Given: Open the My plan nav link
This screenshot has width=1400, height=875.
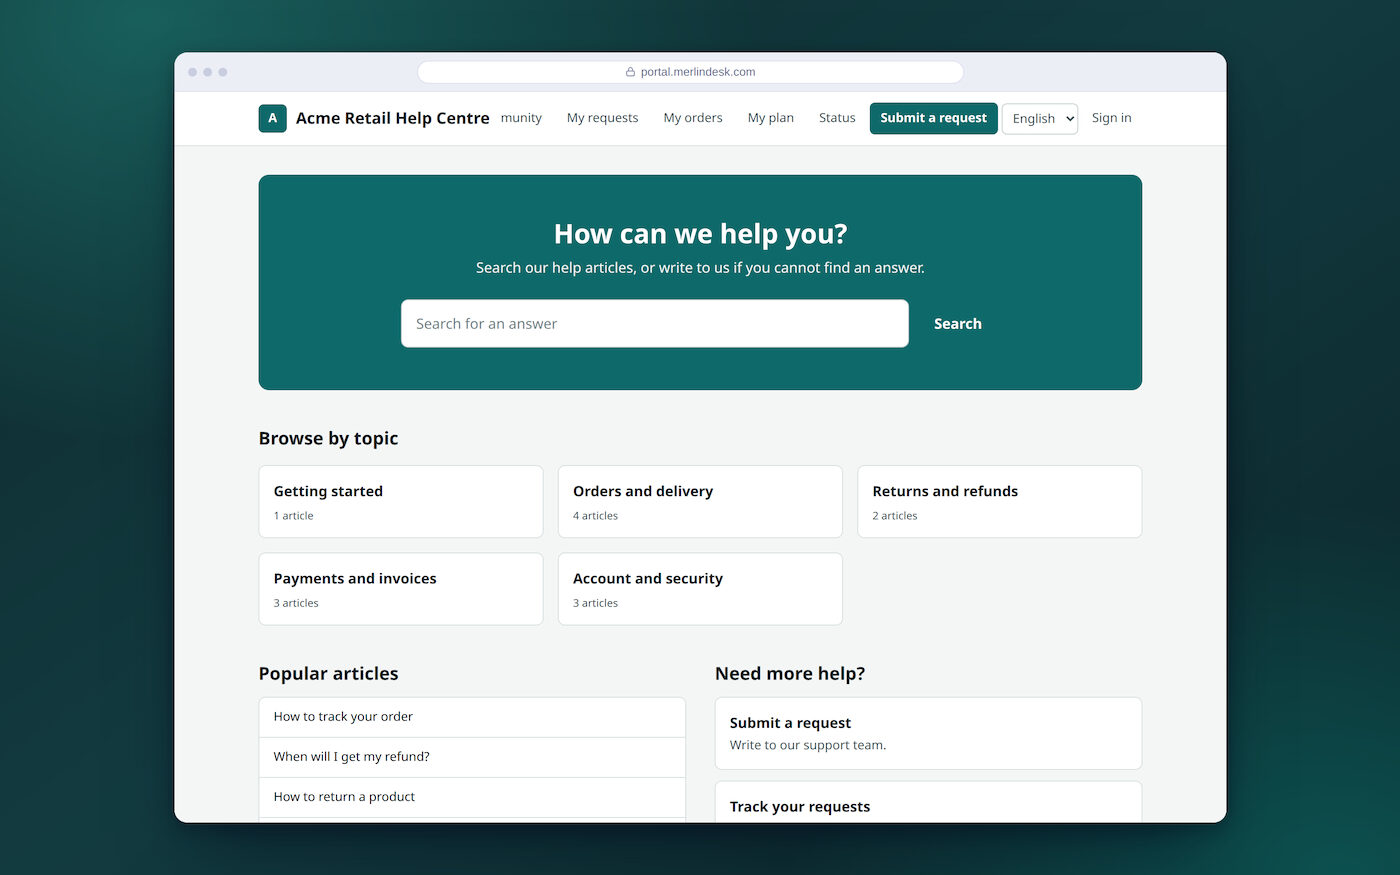Looking at the screenshot, I should (x=771, y=118).
